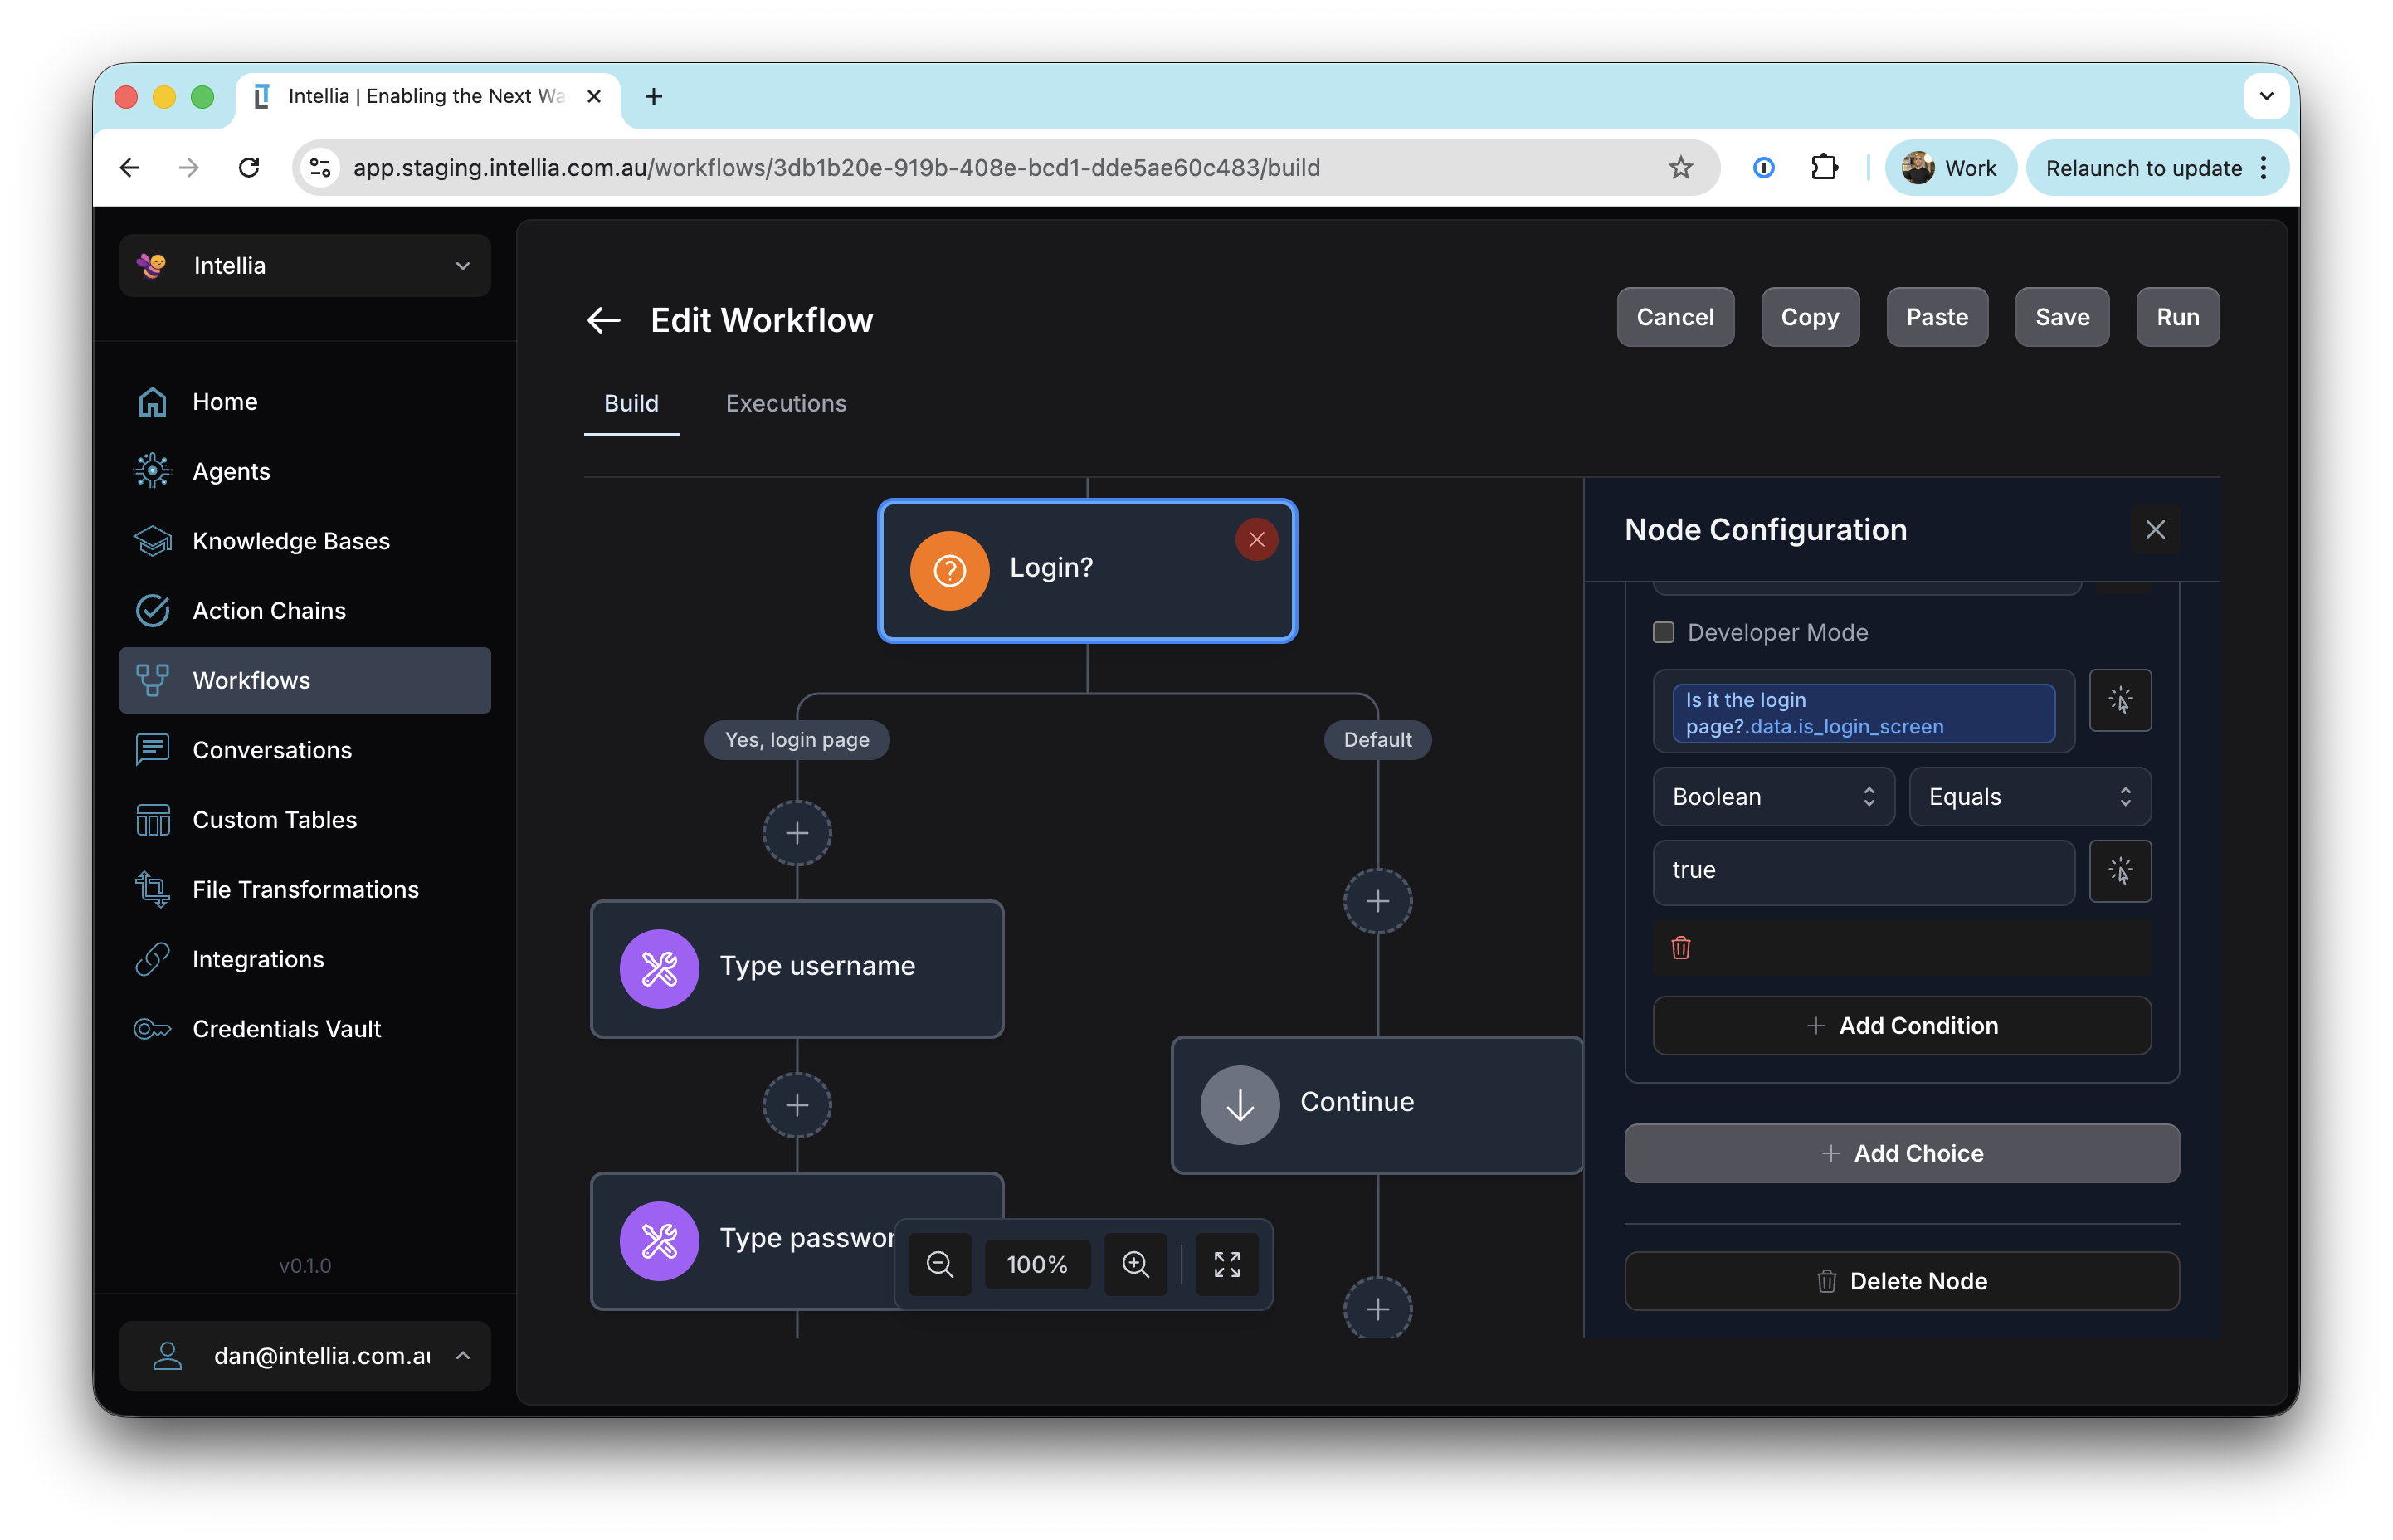Screen dimensions: 2393x1540
Task: Open the Conversations section in the sidebar
Action: (x=272, y=749)
